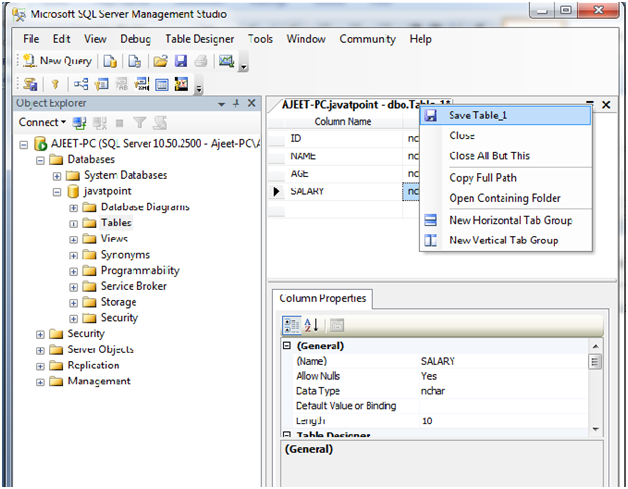This screenshot has height=489, width=628.
Task: Click the Analysis Services query icon
Action: [x=135, y=61]
